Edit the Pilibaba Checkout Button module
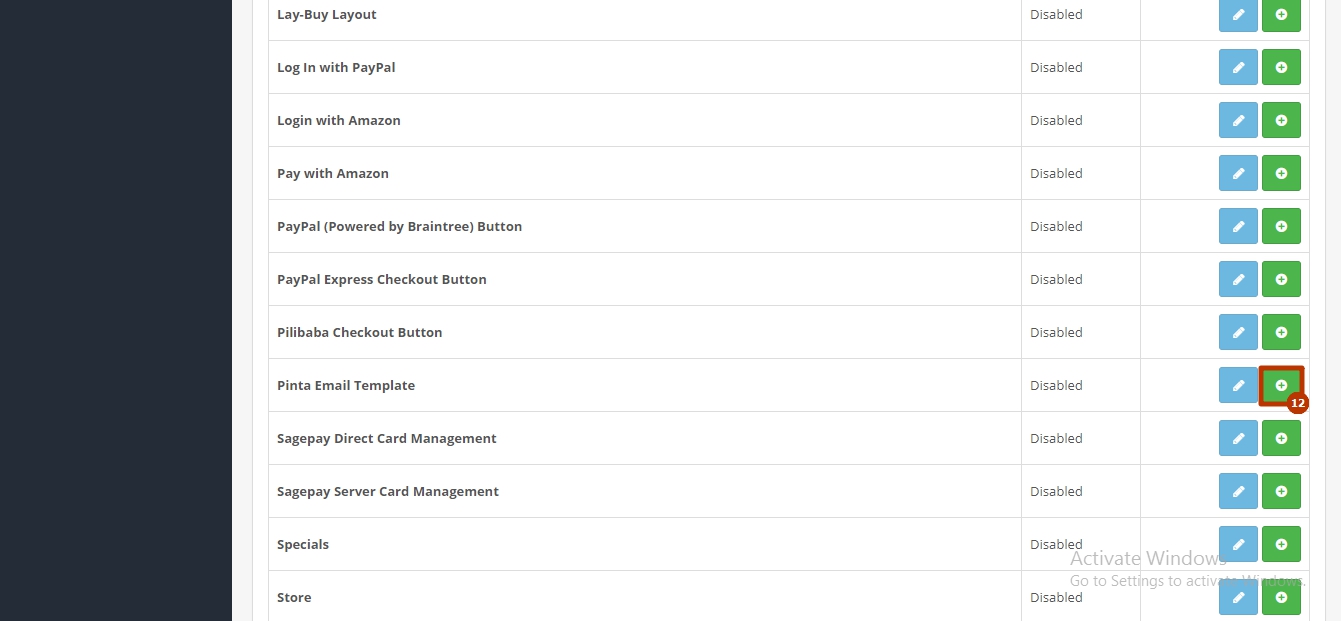 1238,332
